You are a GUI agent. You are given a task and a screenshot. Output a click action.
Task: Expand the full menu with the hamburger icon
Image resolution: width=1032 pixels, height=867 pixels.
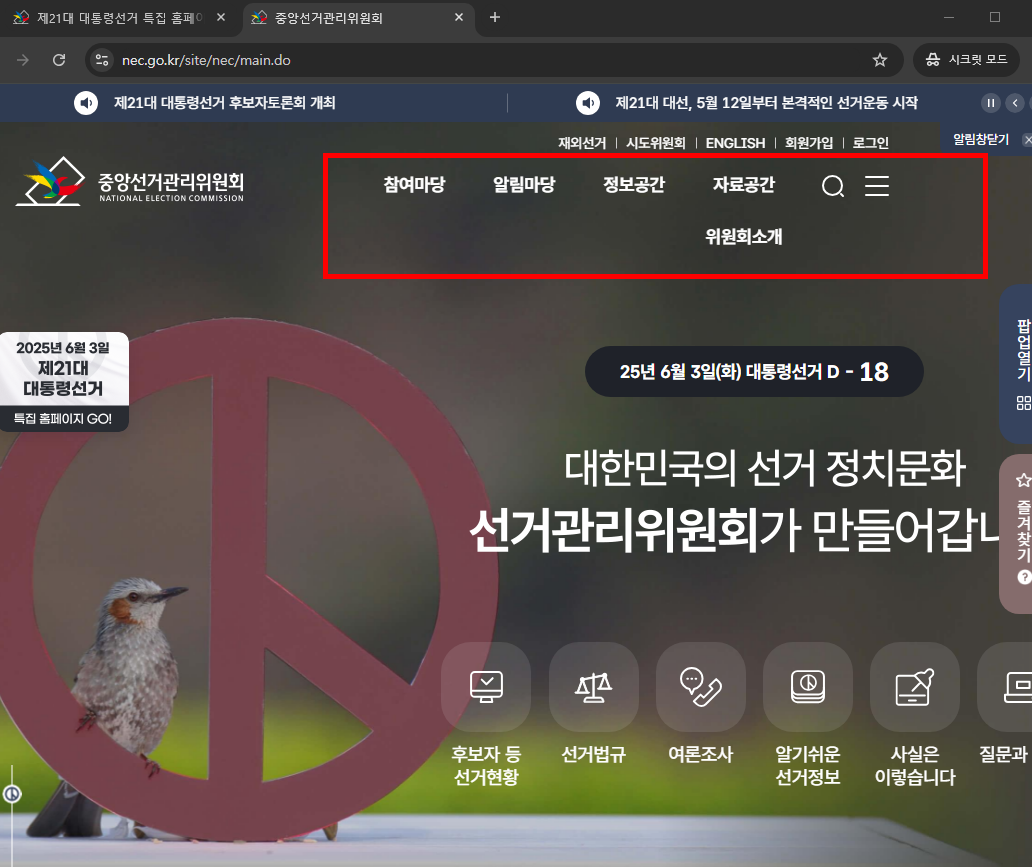[x=877, y=187]
